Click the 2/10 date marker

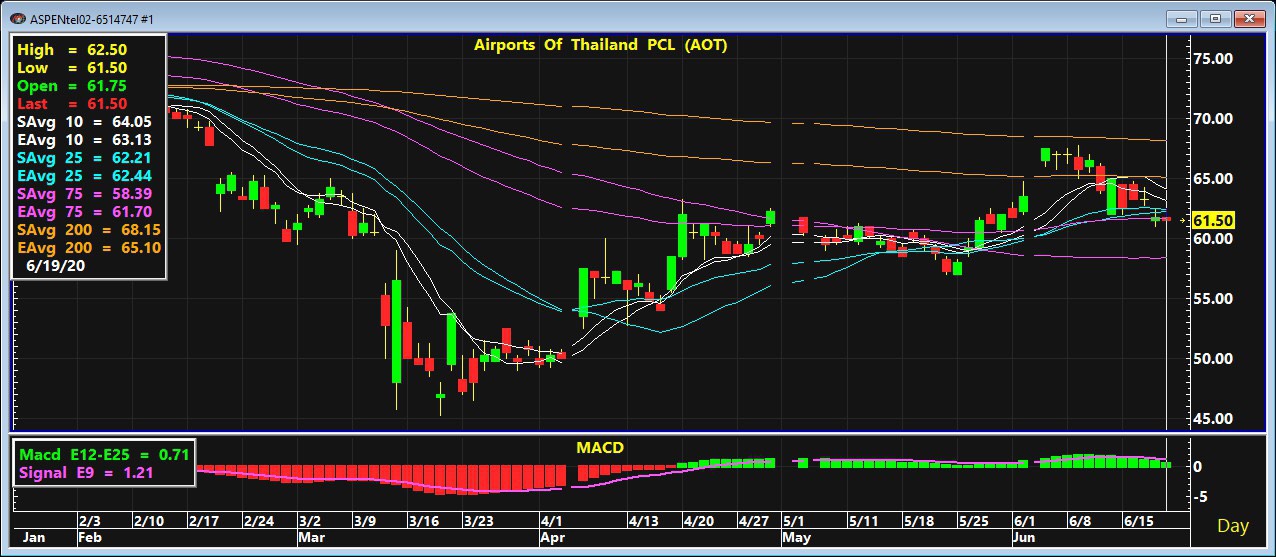[149, 522]
